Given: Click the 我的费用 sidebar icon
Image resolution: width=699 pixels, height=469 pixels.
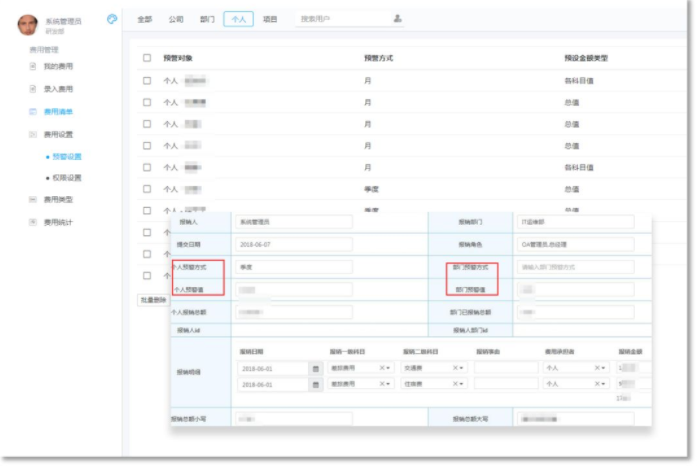Looking at the screenshot, I should coord(33,66).
